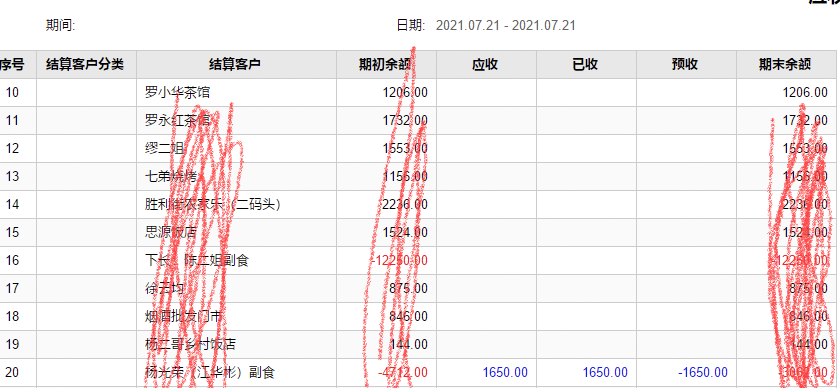Viewport: 840px width, 388px height.
Task: Click the 期末余额 column header
Action: (786, 65)
